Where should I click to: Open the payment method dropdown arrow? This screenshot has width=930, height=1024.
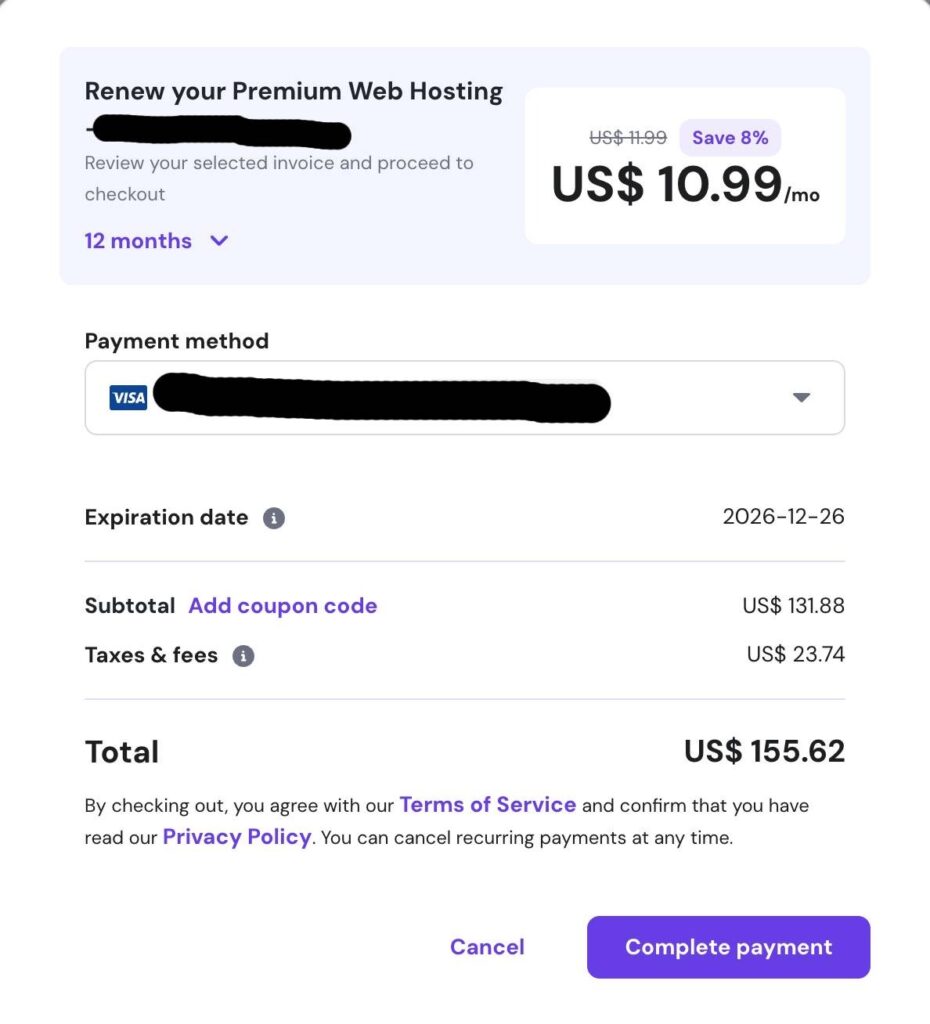click(x=800, y=397)
